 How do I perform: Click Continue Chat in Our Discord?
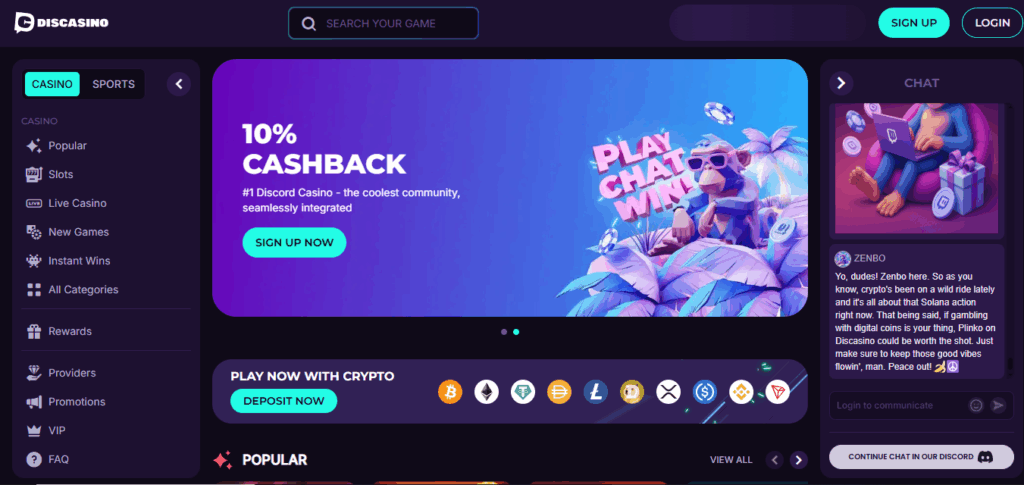point(921,457)
